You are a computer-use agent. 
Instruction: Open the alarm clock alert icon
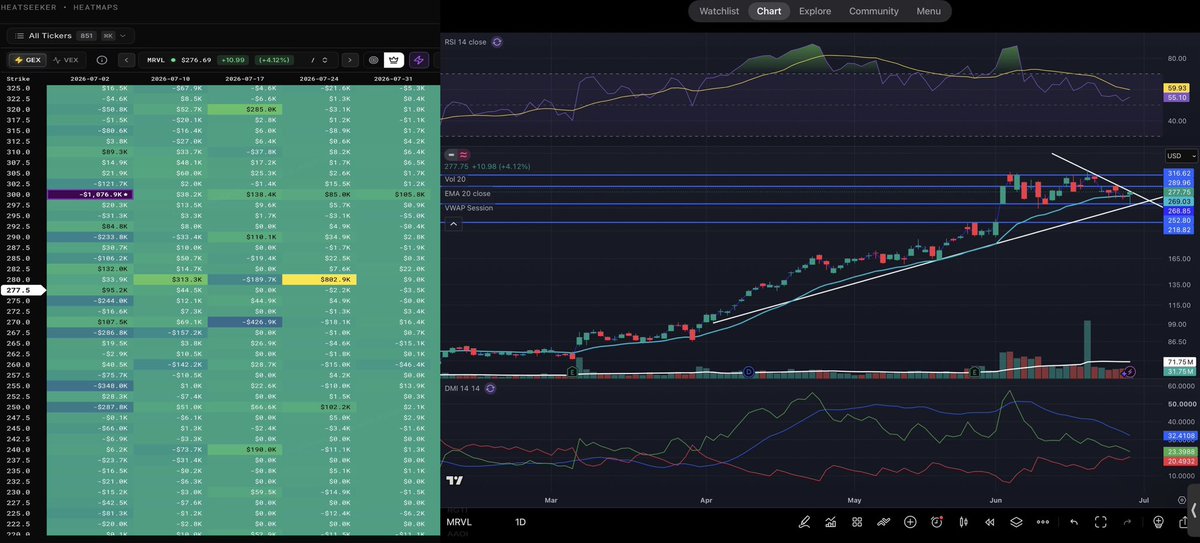tap(937, 522)
